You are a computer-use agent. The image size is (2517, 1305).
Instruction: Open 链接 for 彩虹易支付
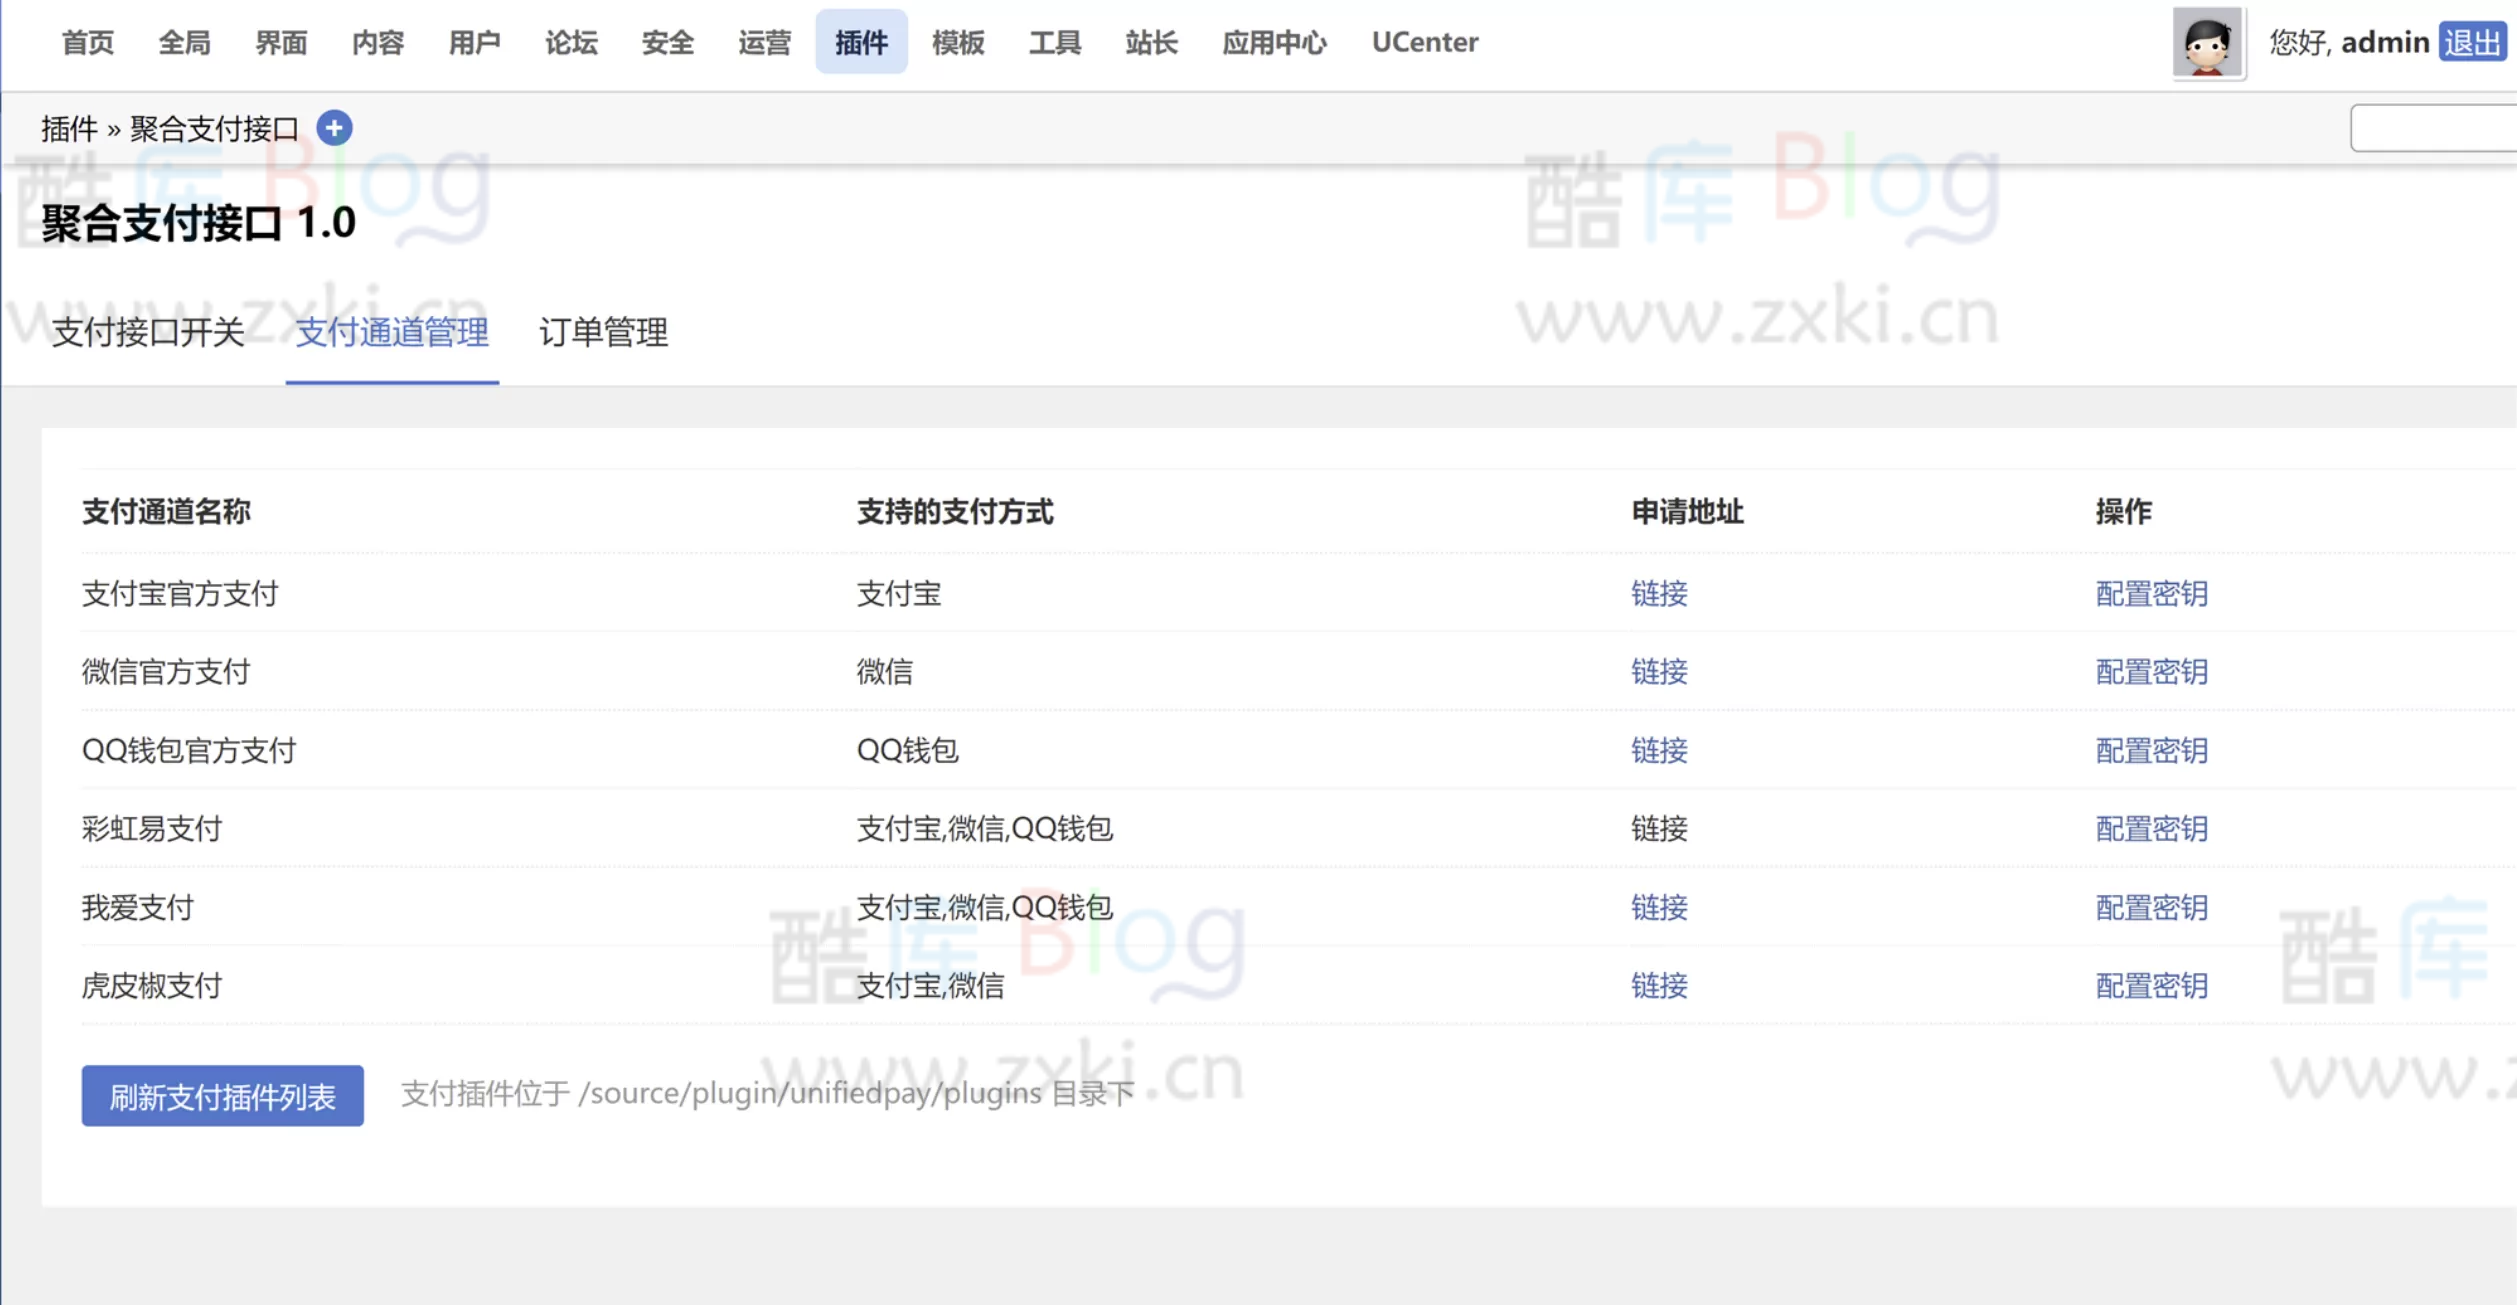tap(1658, 829)
